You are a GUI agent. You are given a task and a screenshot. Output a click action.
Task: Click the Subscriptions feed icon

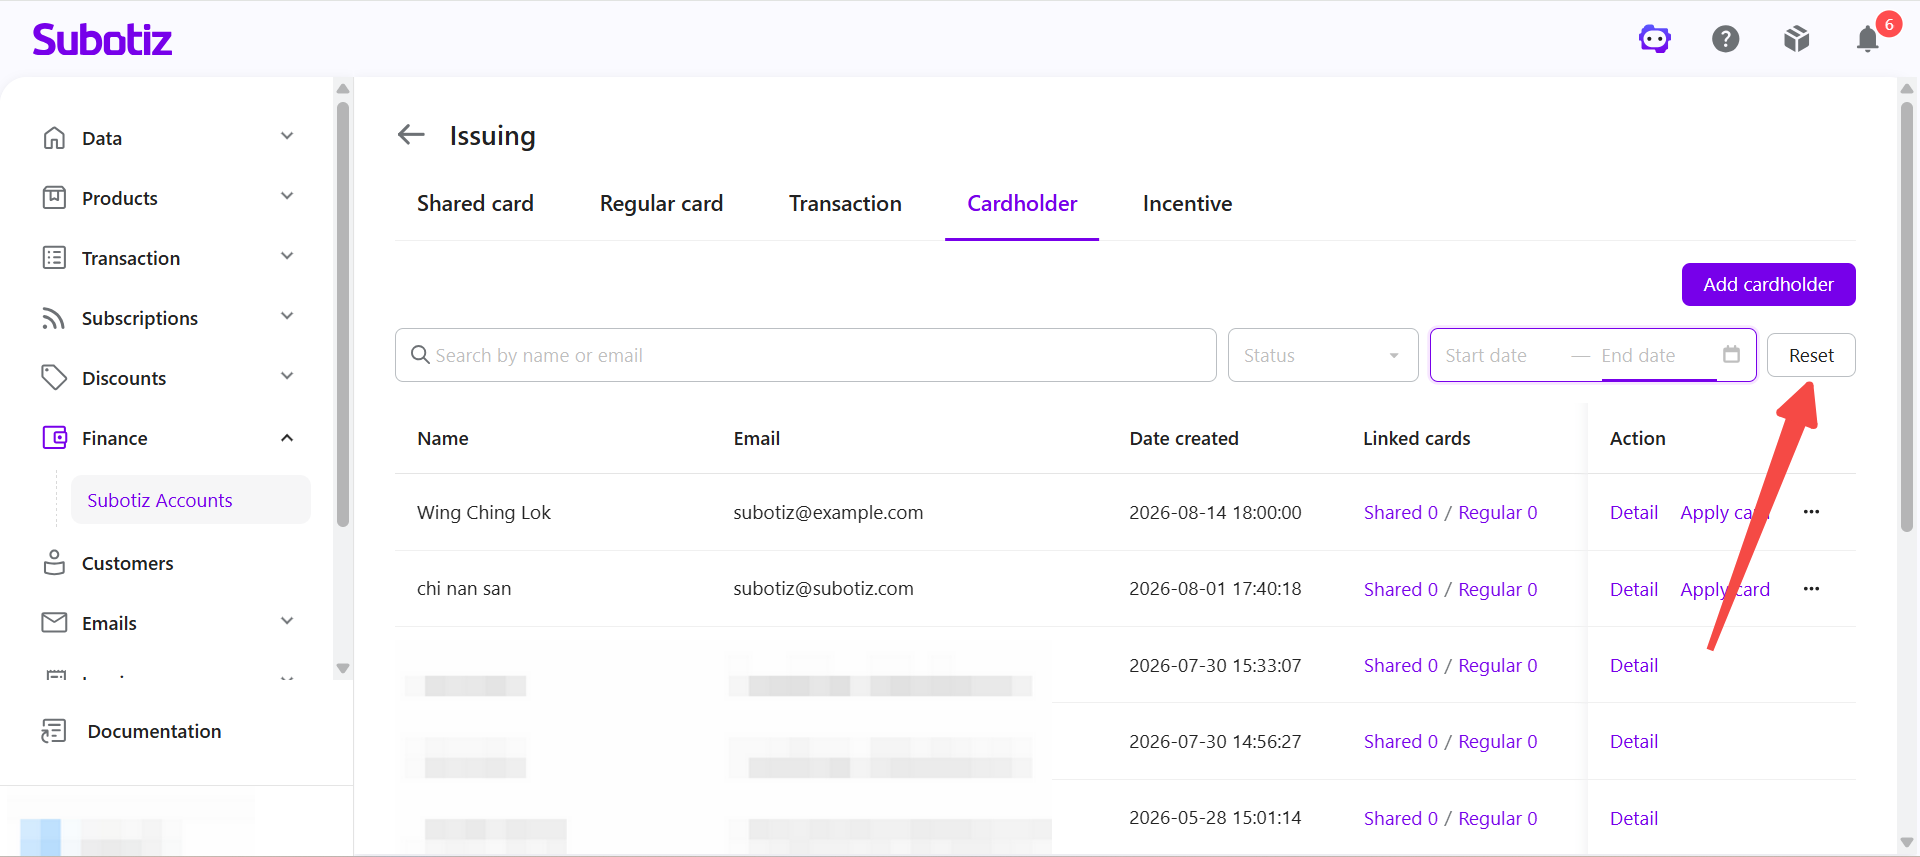coord(54,318)
